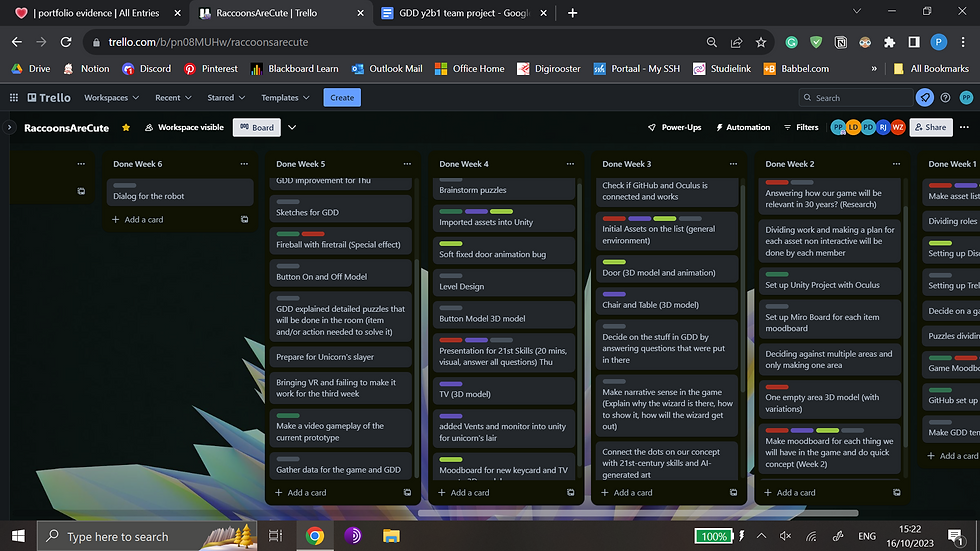Open Workspace visible setting

[x=184, y=127]
